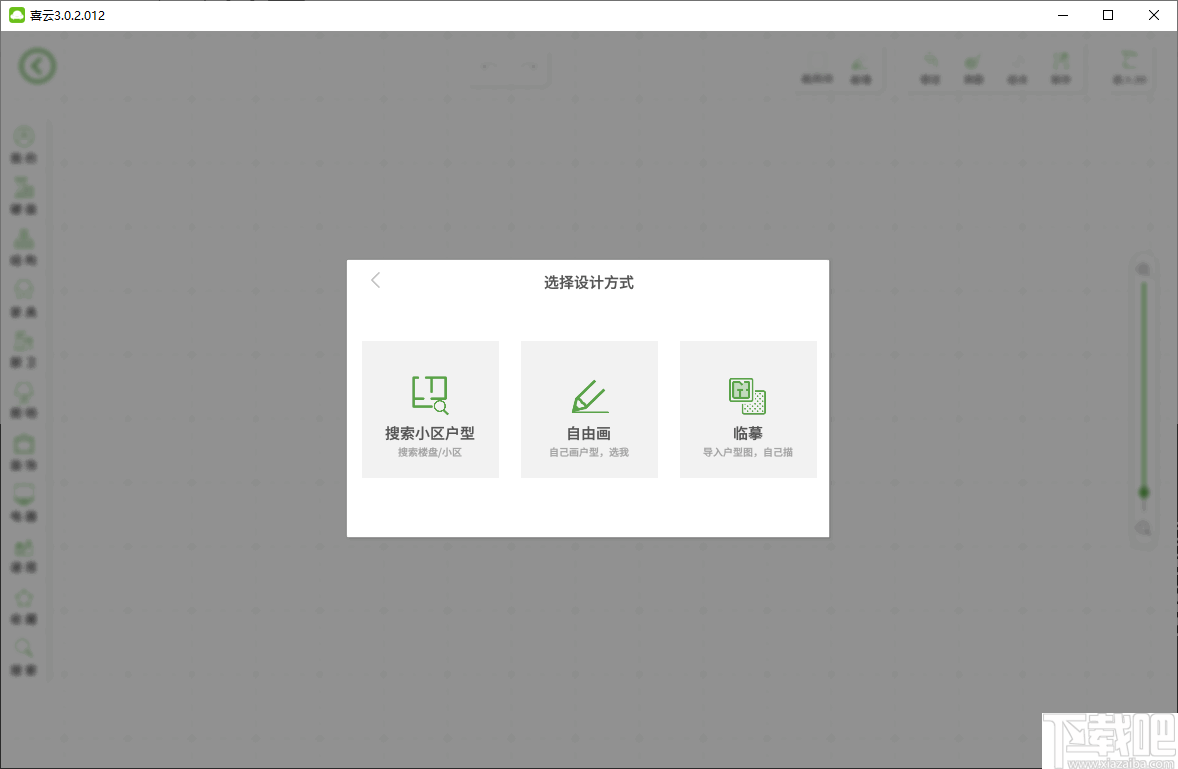Click the topmost tool icon in the left sidebar
The height and width of the screenshot is (769, 1178).
click(x=24, y=137)
